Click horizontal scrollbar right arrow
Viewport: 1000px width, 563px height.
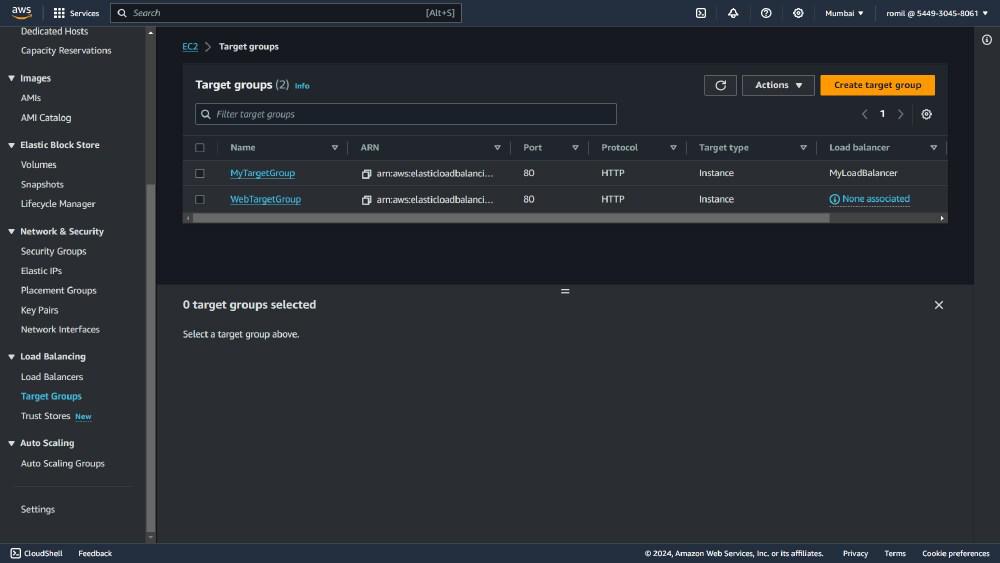(x=942, y=218)
